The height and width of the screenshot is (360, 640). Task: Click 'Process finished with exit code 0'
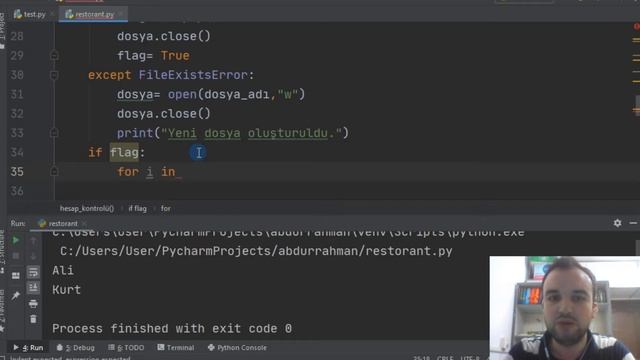click(x=172, y=329)
